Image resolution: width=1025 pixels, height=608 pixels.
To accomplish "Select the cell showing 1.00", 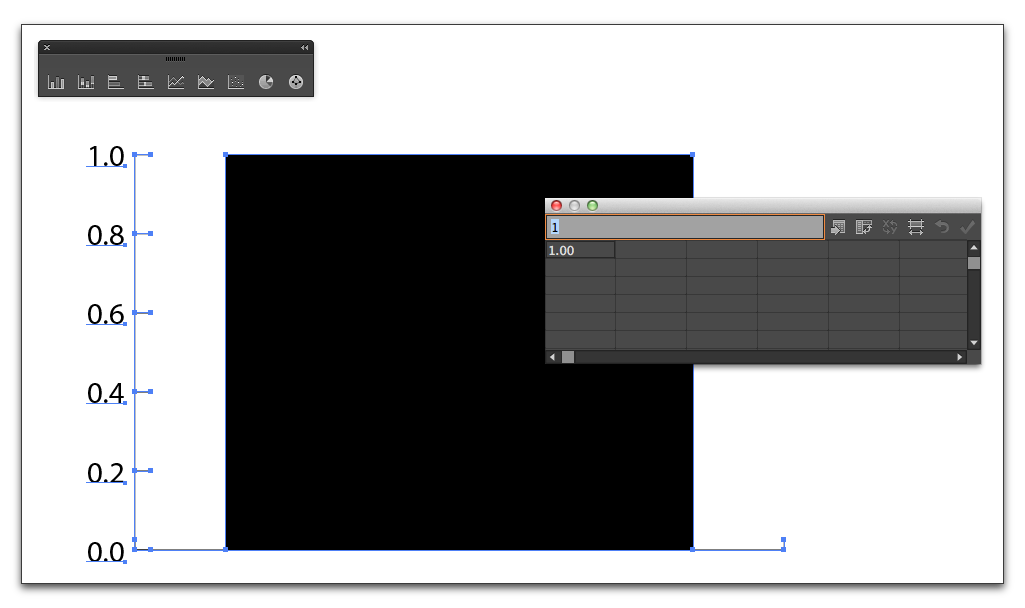I will tap(580, 250).
